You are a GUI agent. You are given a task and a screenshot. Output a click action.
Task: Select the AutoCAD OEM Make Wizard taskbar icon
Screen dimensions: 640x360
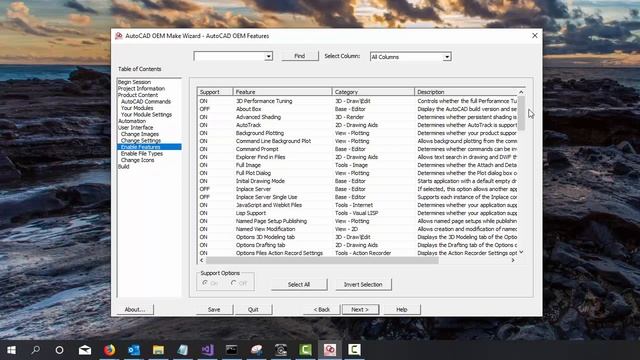pos(330,350)
